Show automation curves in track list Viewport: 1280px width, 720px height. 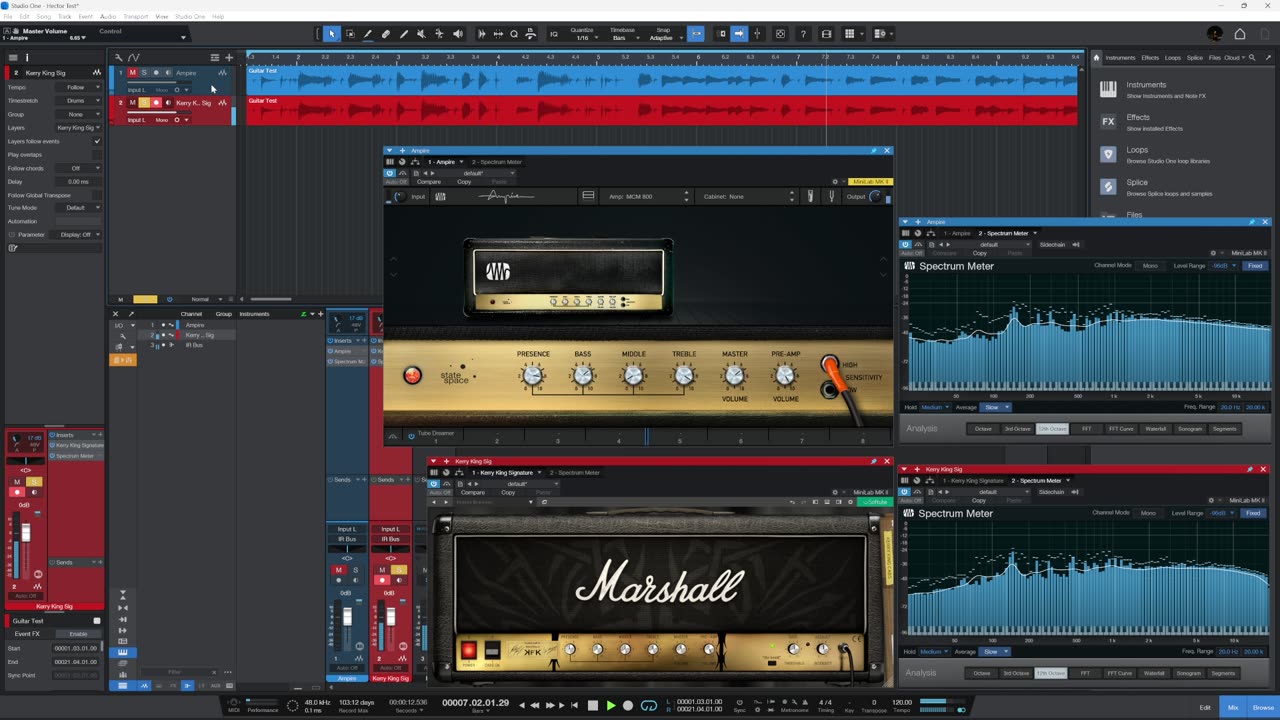(134, 58)
